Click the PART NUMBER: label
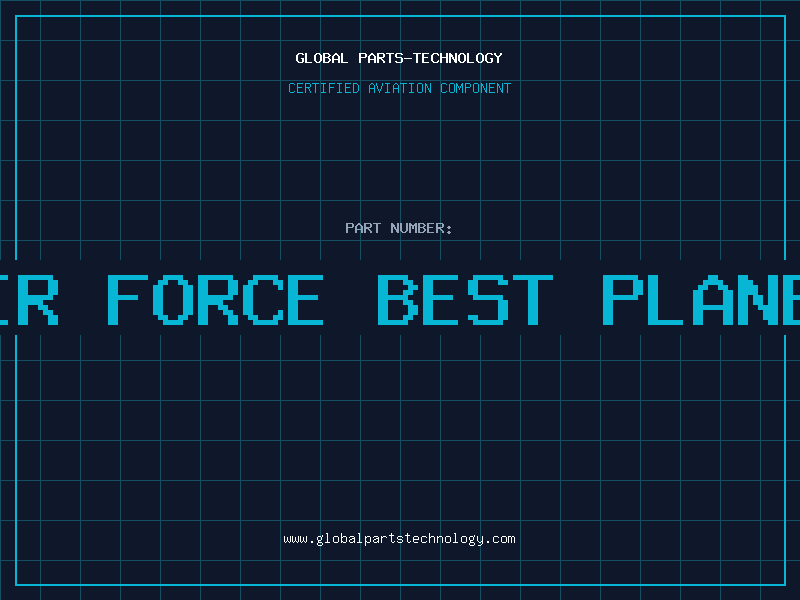 (398, 228)
